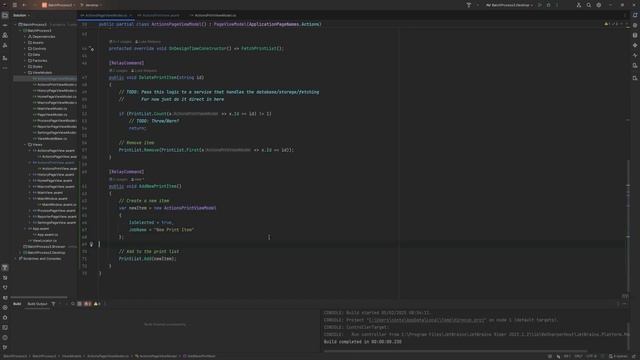640x360 pixels.
Task: Select App.axaml.cs in solution tree
Action: coord(45,235)
